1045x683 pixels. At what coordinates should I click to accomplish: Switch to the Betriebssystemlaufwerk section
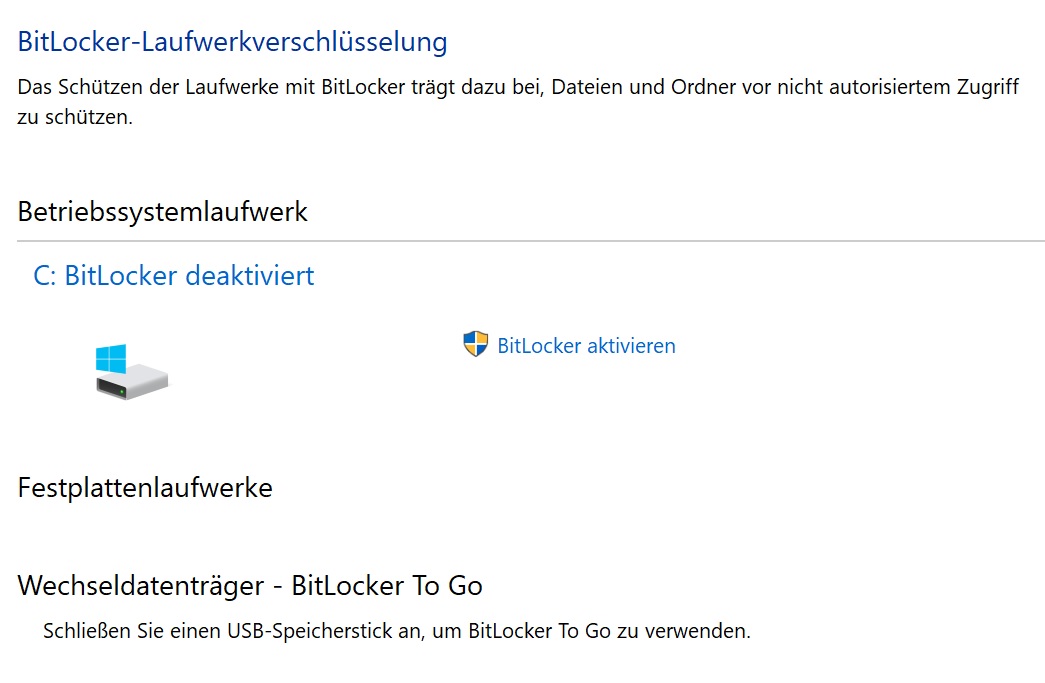[x=163, y=212]
